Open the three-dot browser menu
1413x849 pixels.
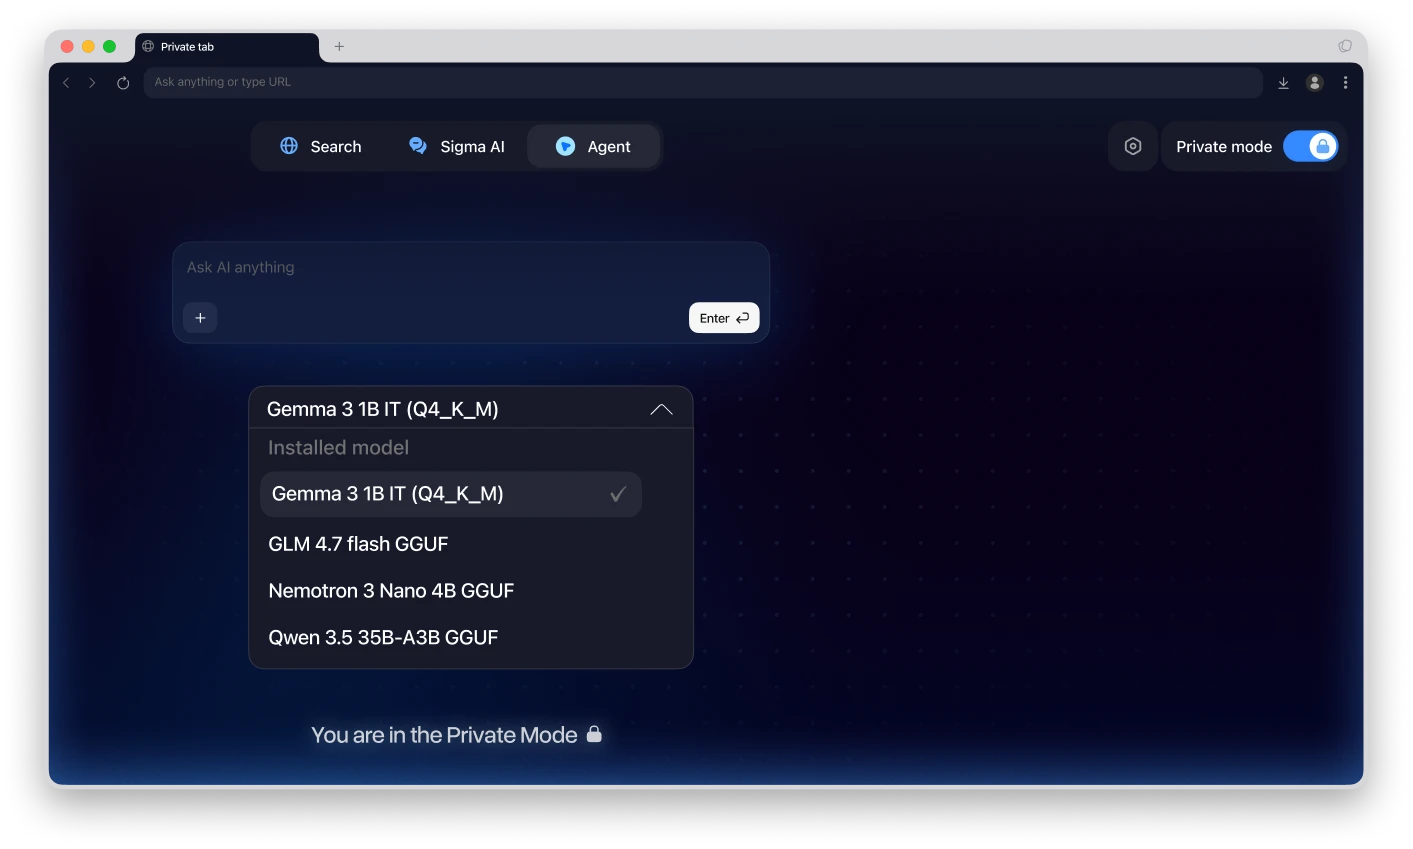[x=1346, y=83]
